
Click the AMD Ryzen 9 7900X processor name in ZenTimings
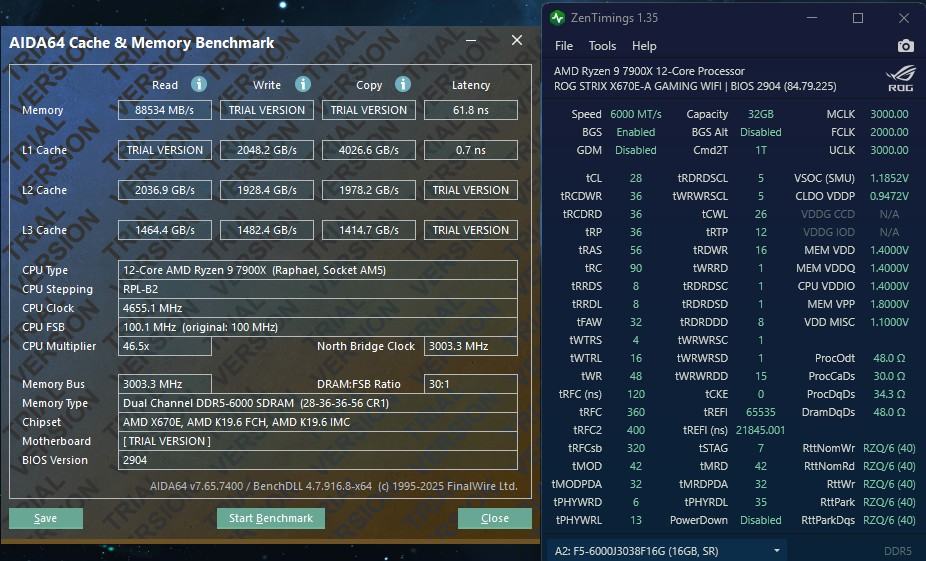click(649, 71)
